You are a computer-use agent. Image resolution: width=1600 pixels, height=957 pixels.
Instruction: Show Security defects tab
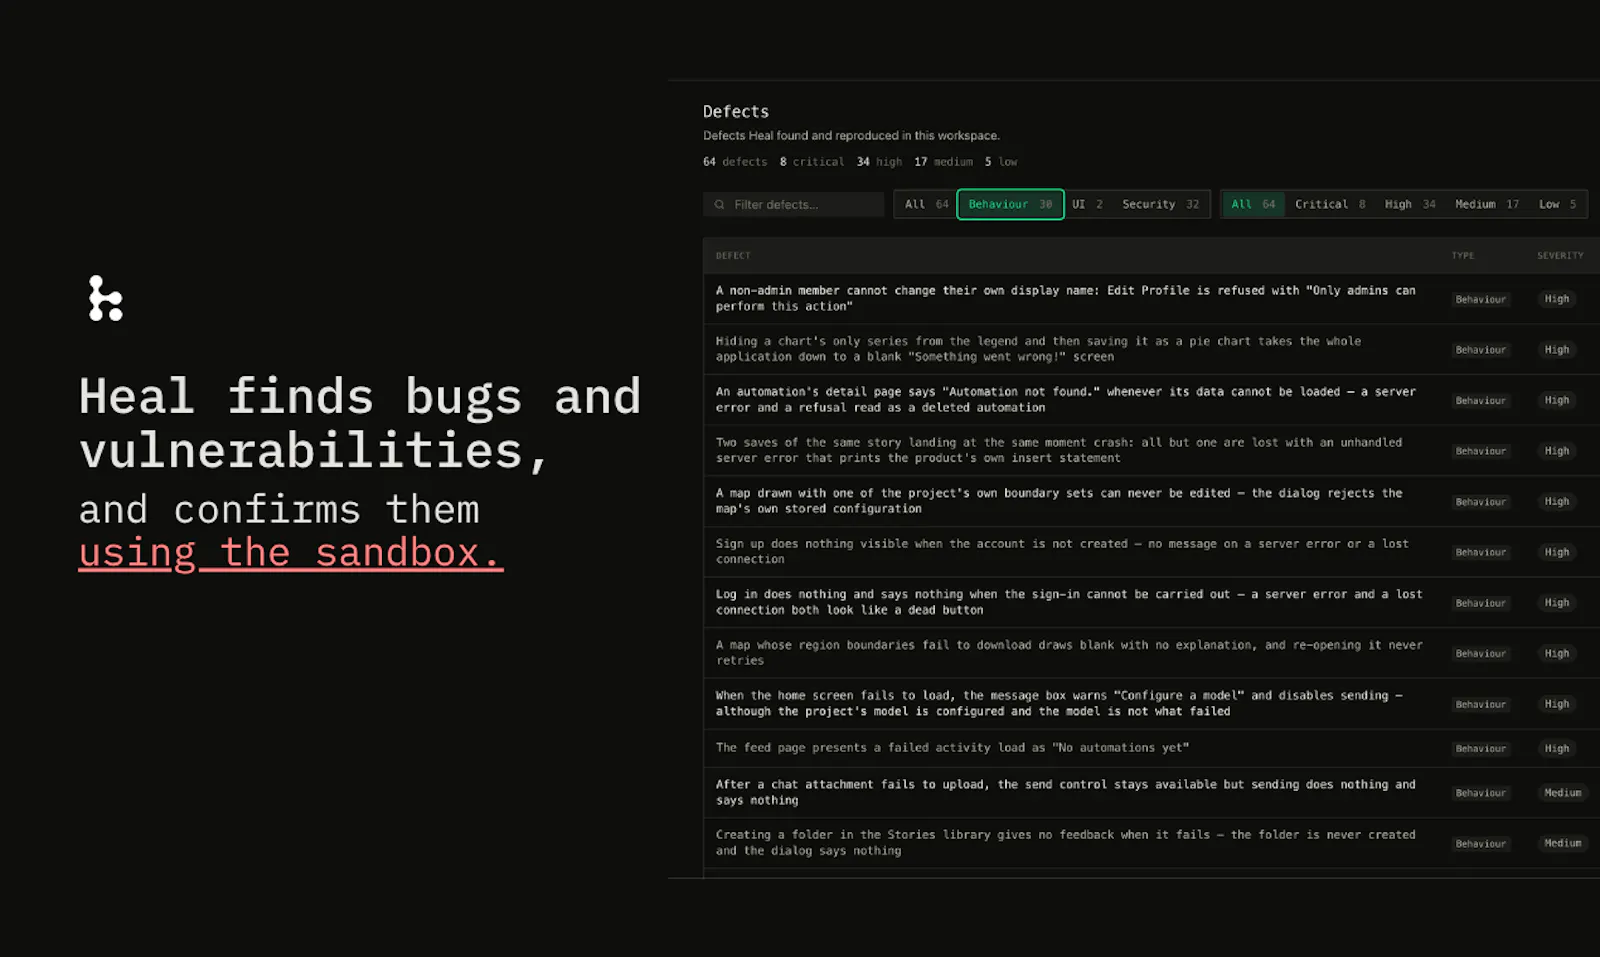1160,204
